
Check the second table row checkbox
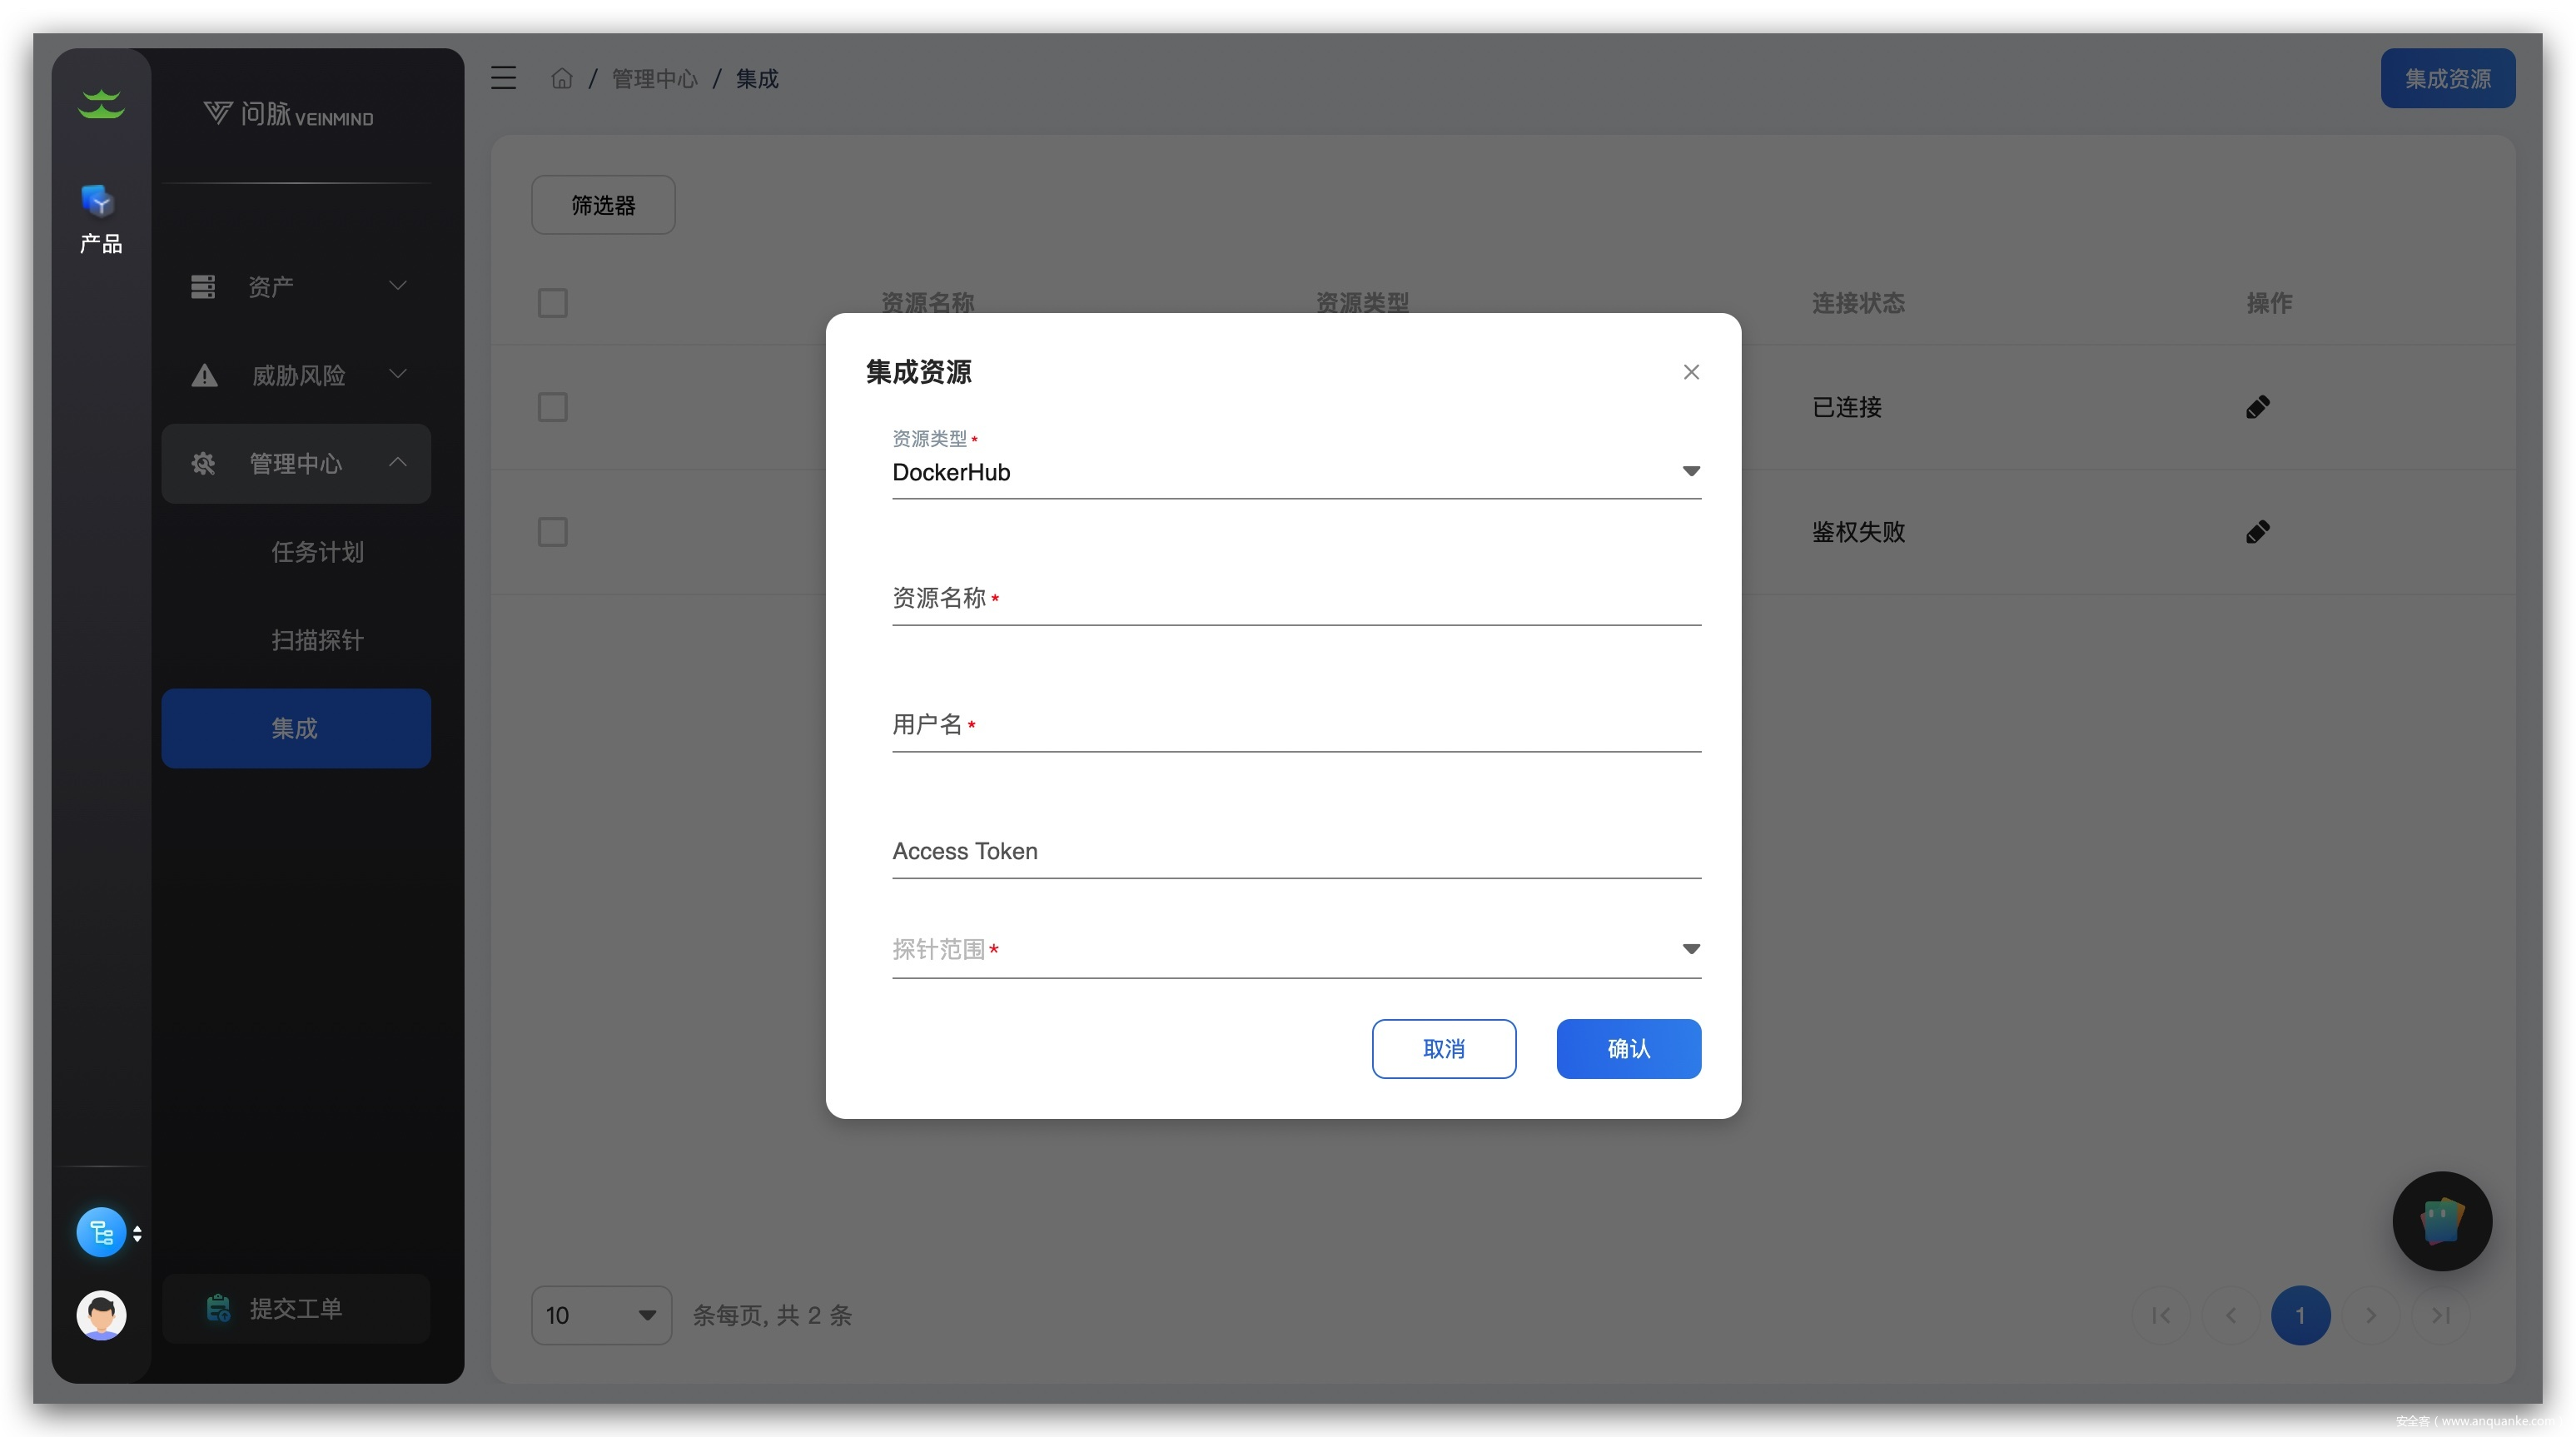click(552, 532)
